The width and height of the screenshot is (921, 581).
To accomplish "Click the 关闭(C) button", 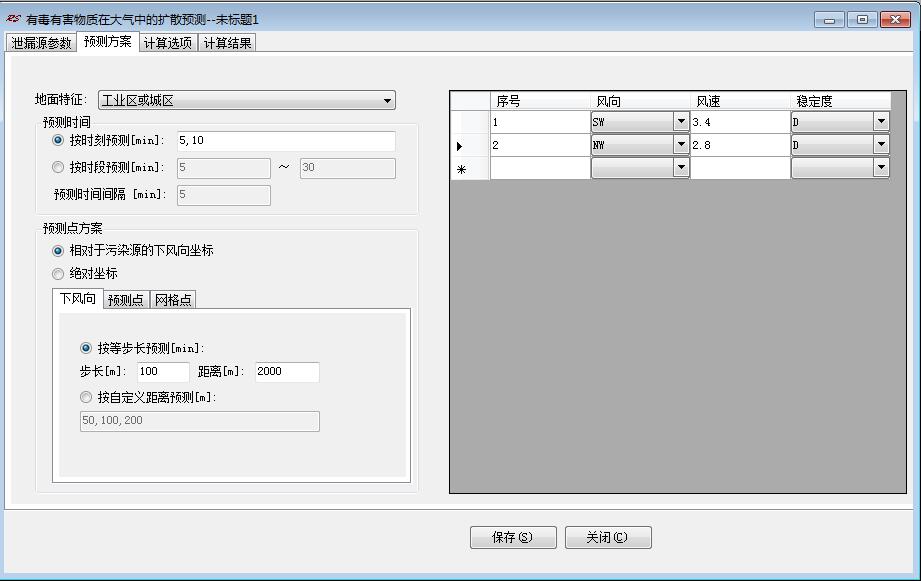I will tap(608, 538).
